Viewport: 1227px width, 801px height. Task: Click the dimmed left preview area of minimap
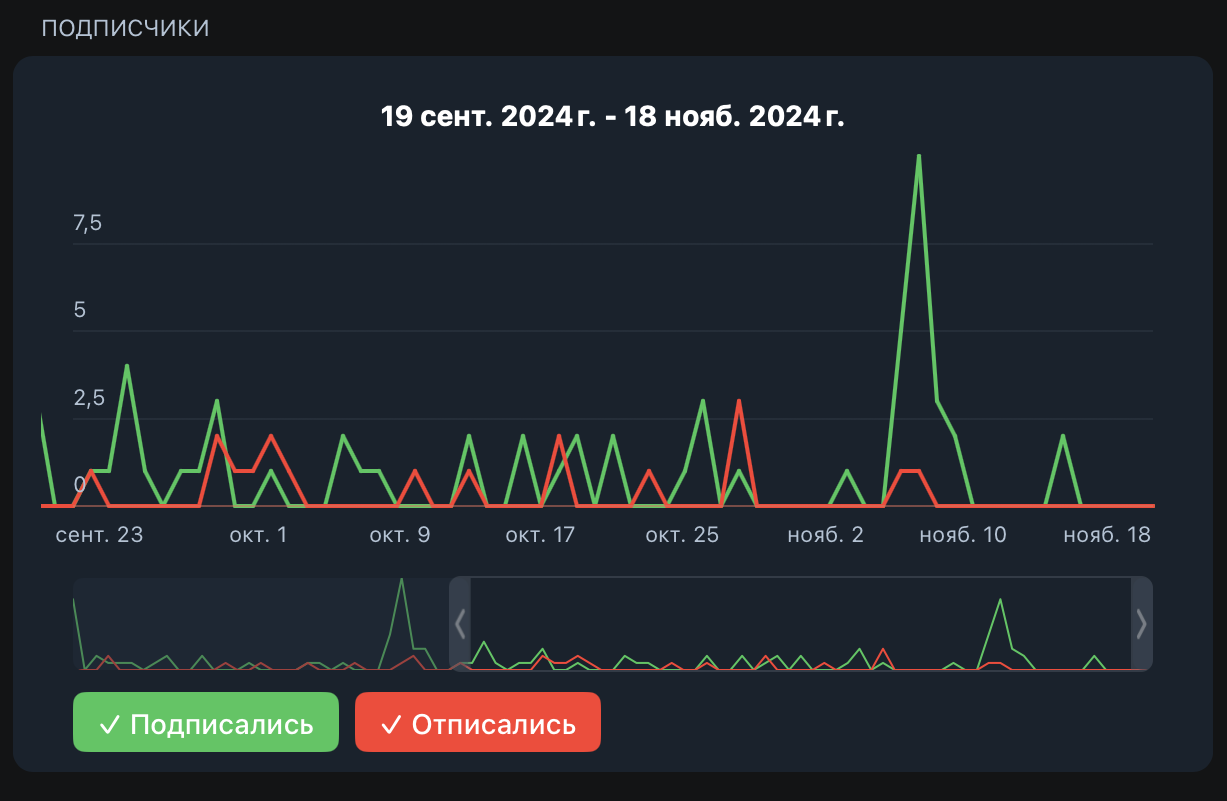pyautogui.click(x=260, y=624)
